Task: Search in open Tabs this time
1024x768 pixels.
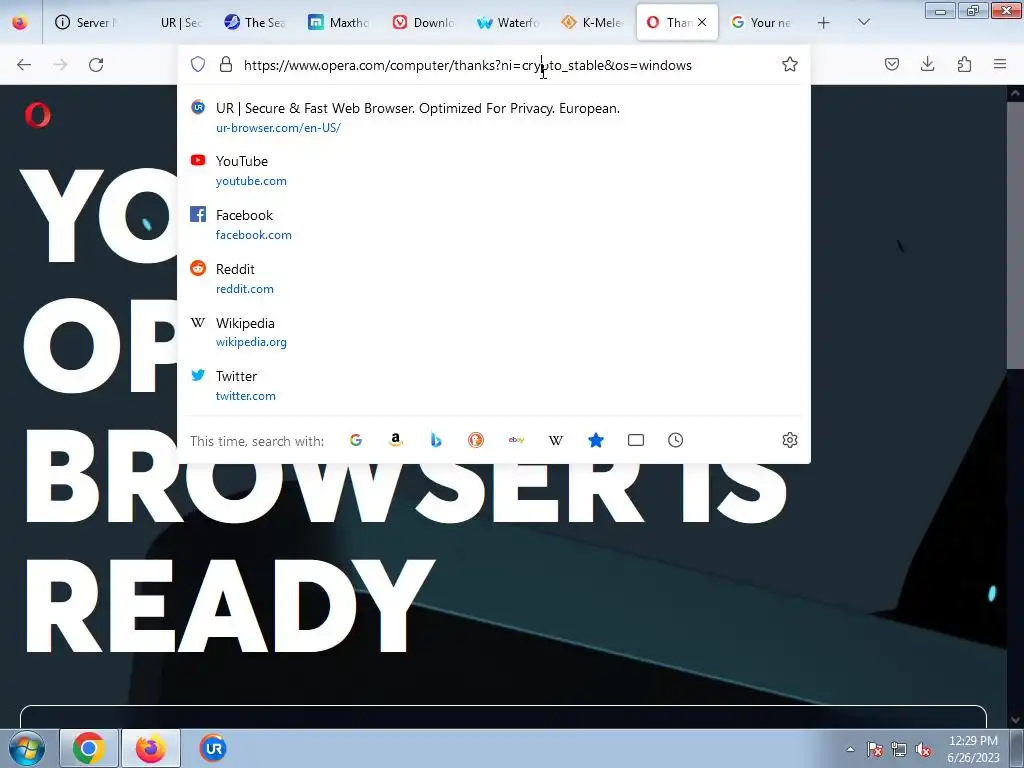Action: (635, 440)
